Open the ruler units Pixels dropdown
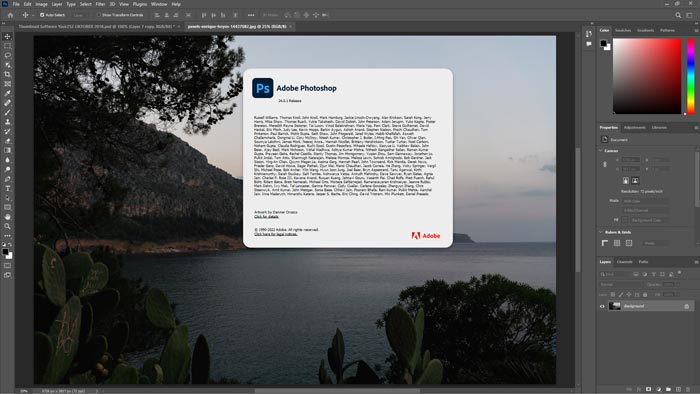The height and width of the screenshot is (394, 700). (x=655, y=243)
